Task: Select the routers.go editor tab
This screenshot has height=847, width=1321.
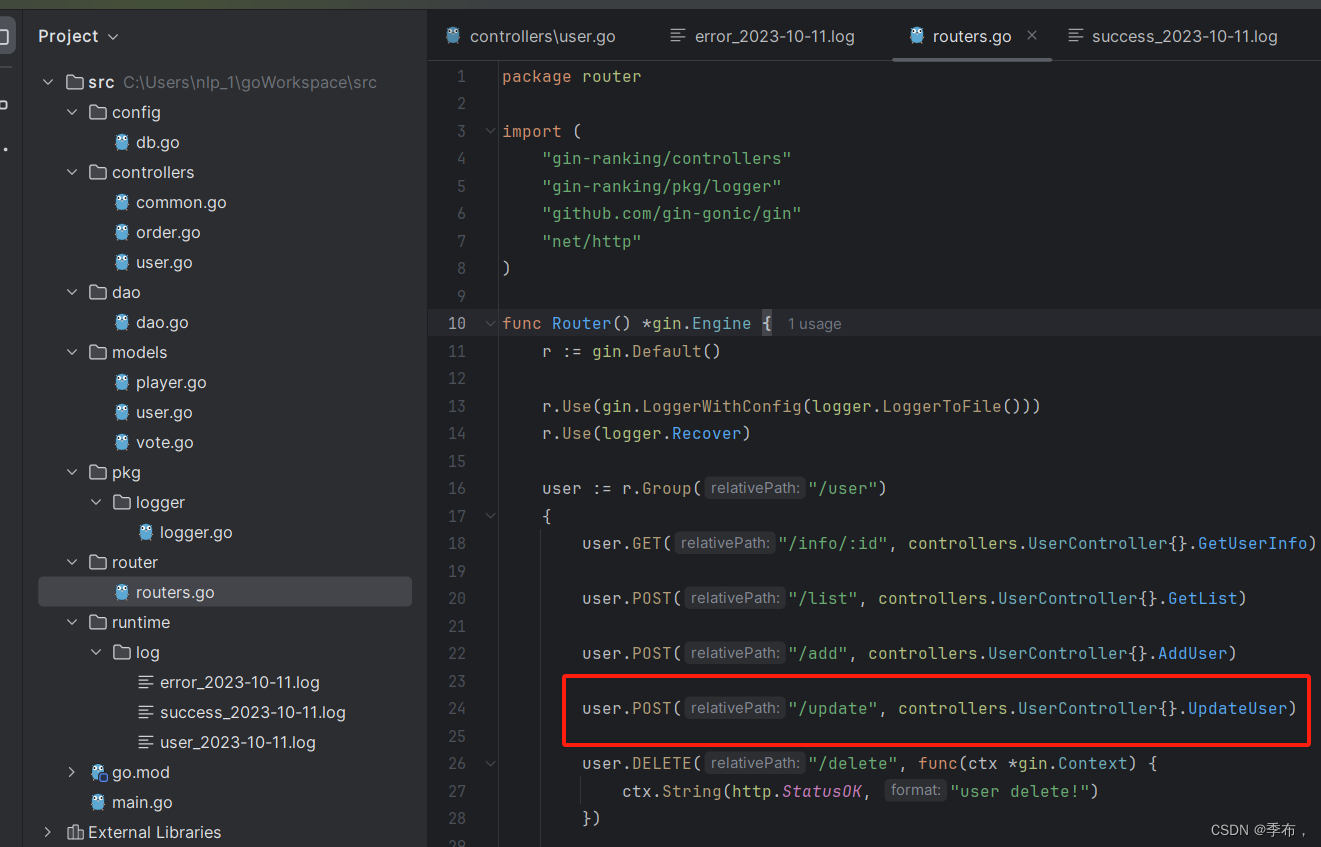Action: click(x=972, y=36)
